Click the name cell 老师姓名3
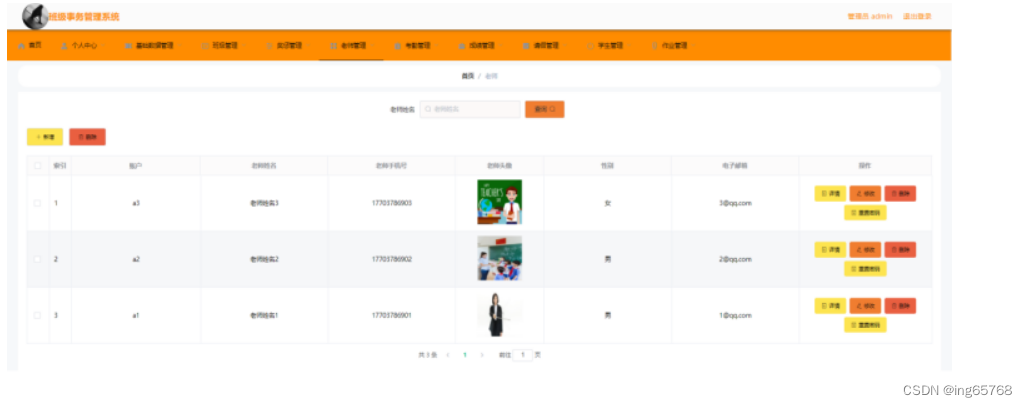Viewport: 1027px width, 407px height. (x=264, y=203)
